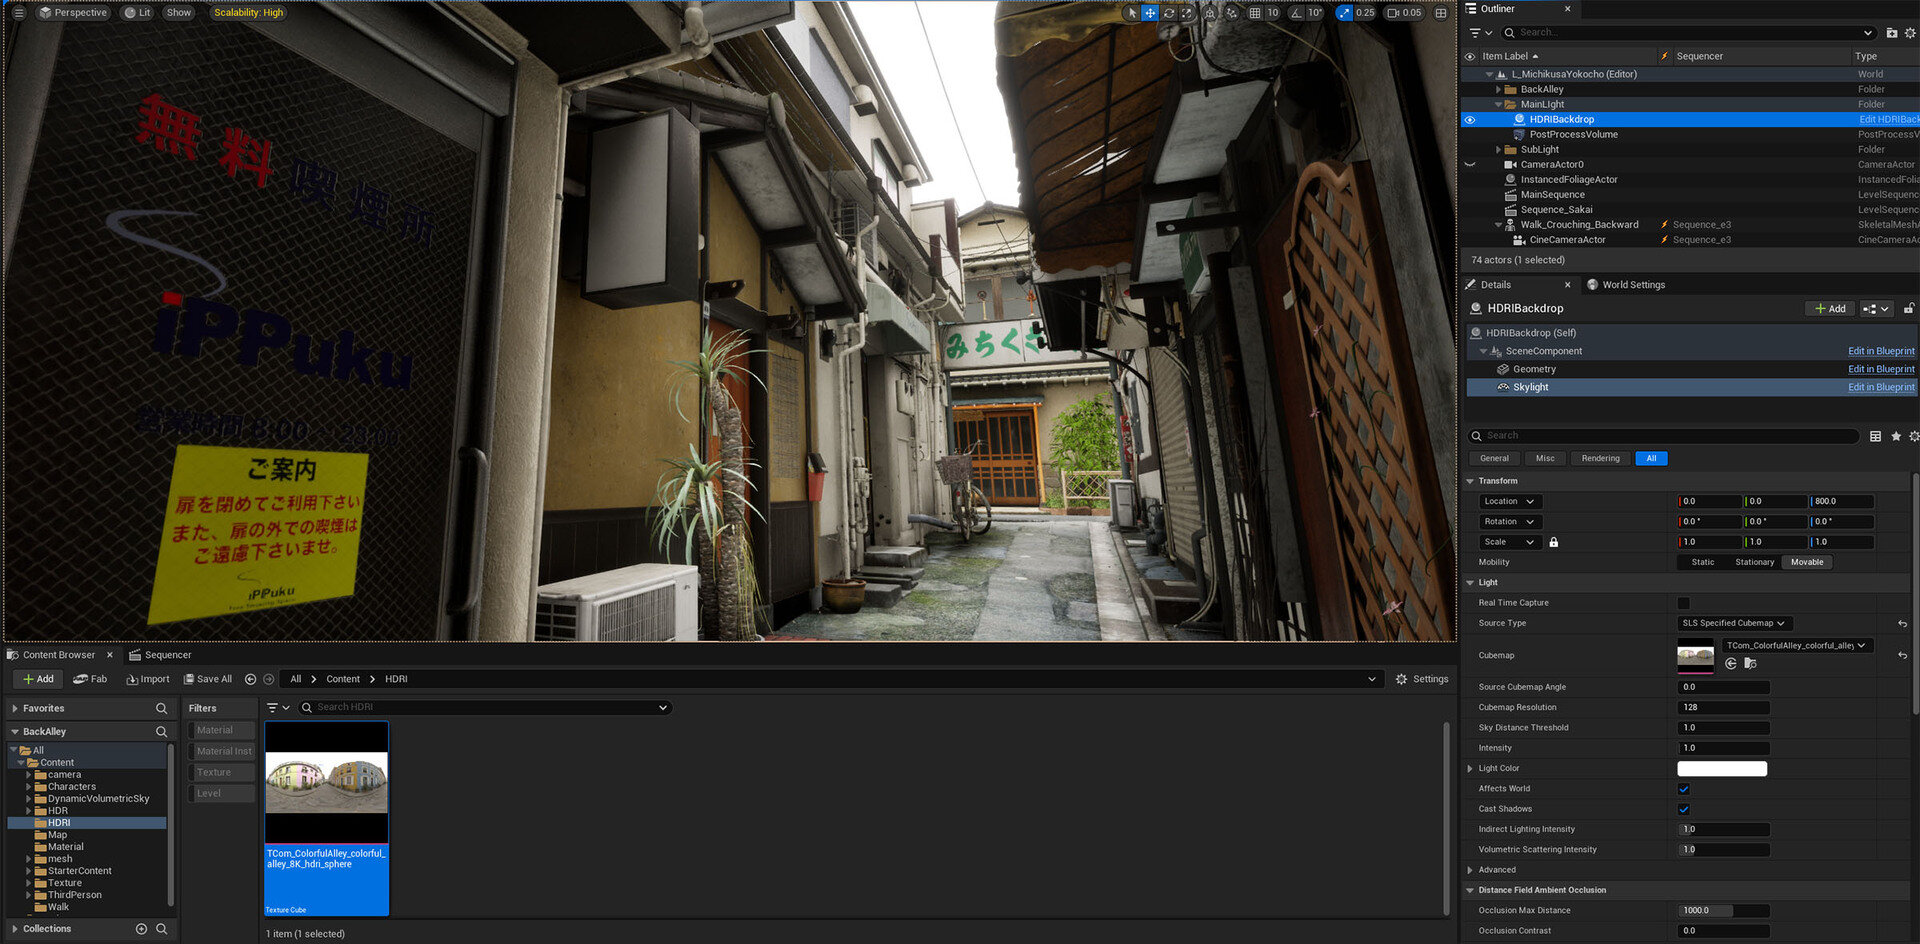Expand the BackAlley folder in Outliner
Screen dimensions: 1920x944
tap(1498, 90)
